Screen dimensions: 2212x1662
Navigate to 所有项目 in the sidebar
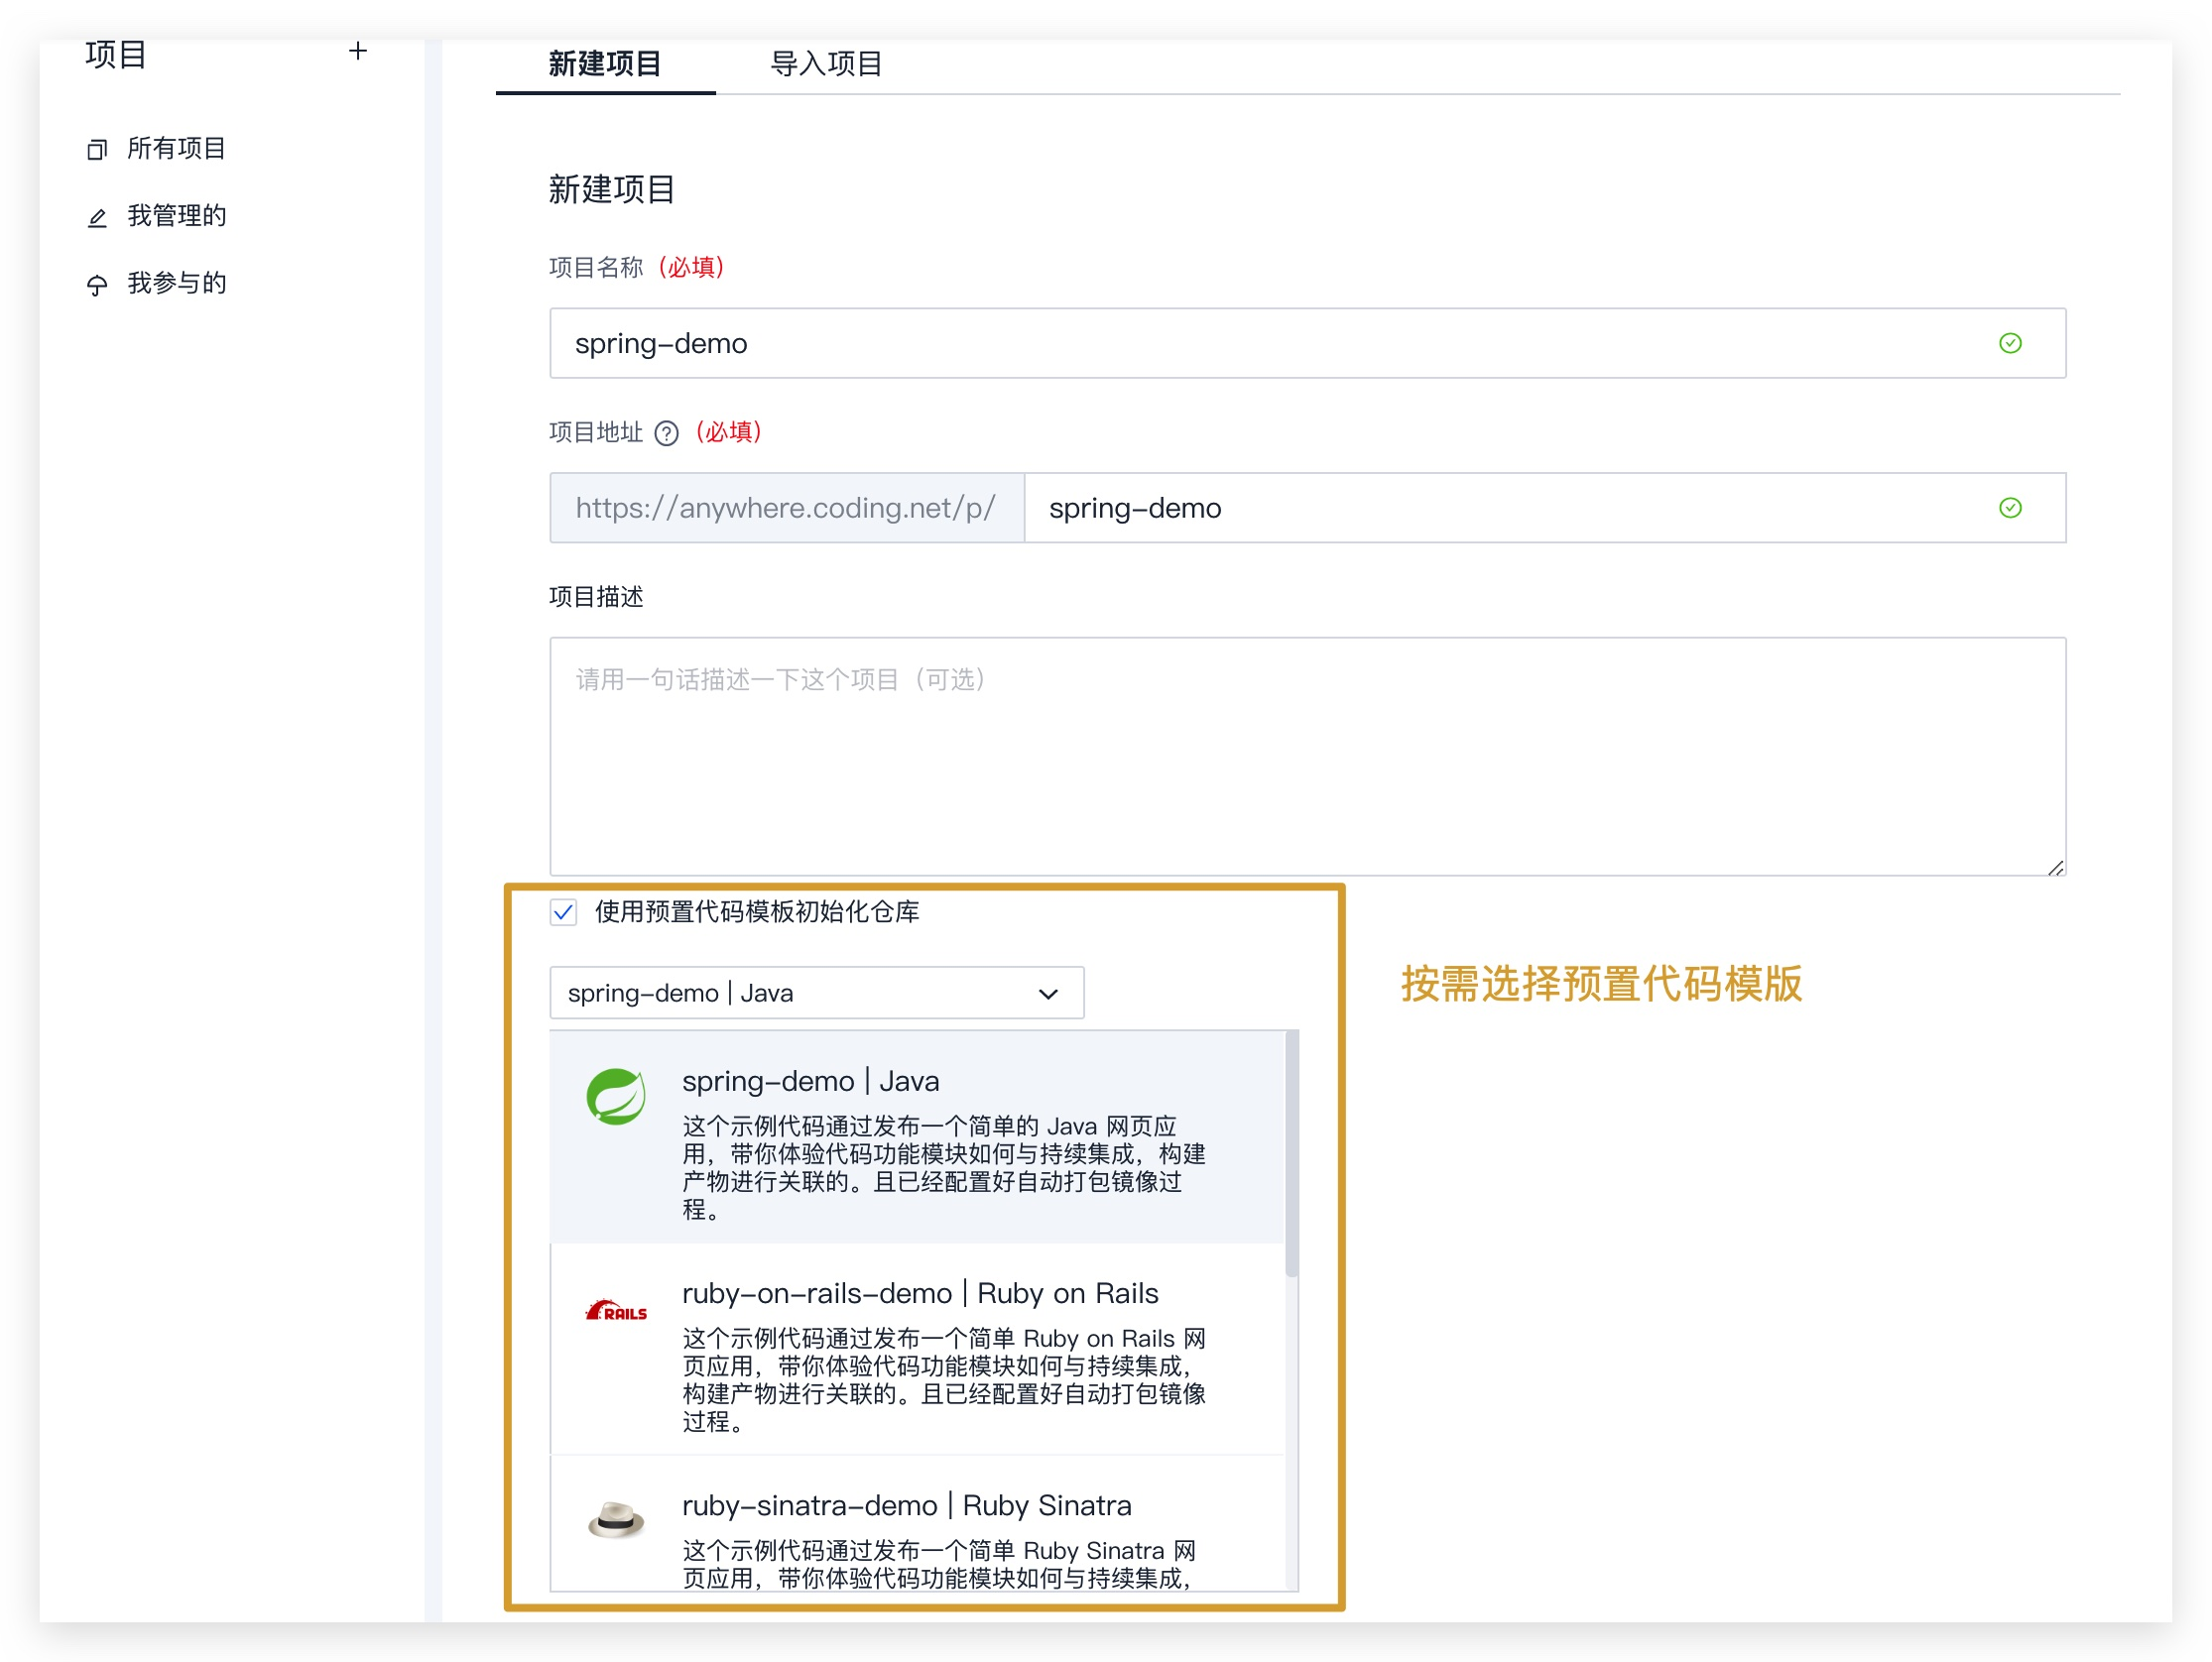click(x=178, y=148)
